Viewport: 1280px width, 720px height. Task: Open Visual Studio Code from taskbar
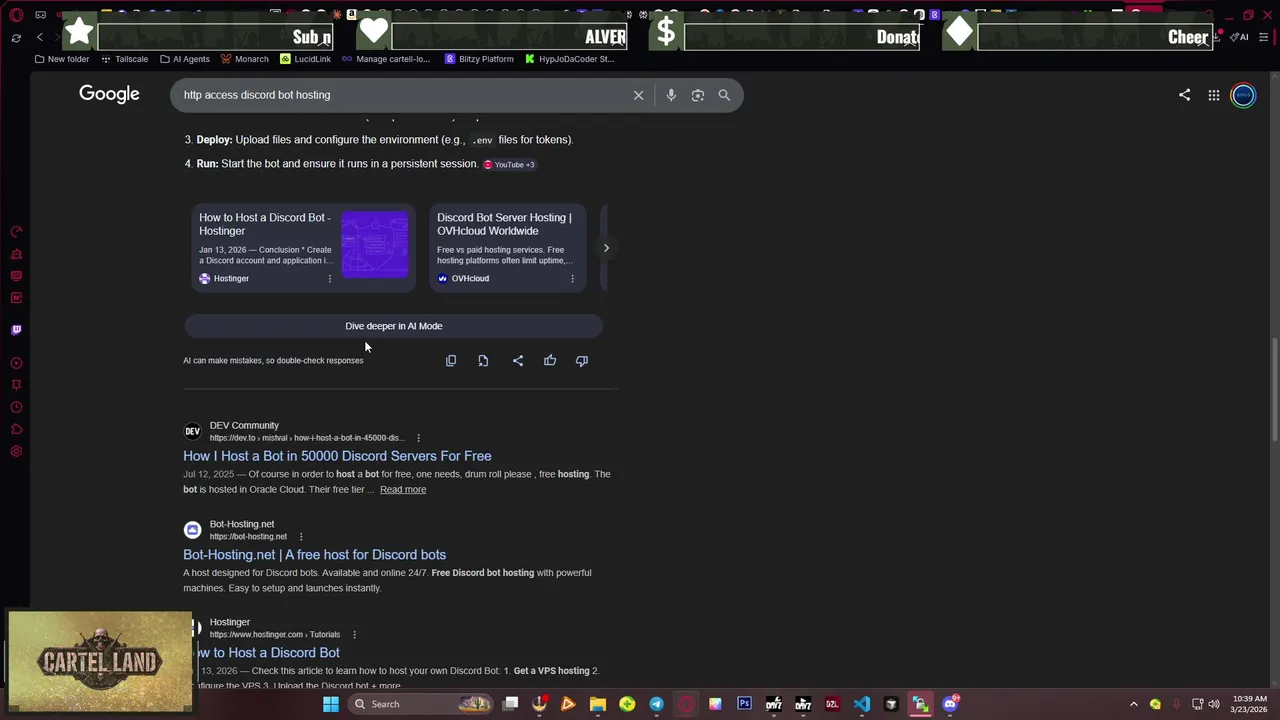(x=862, y=704)
